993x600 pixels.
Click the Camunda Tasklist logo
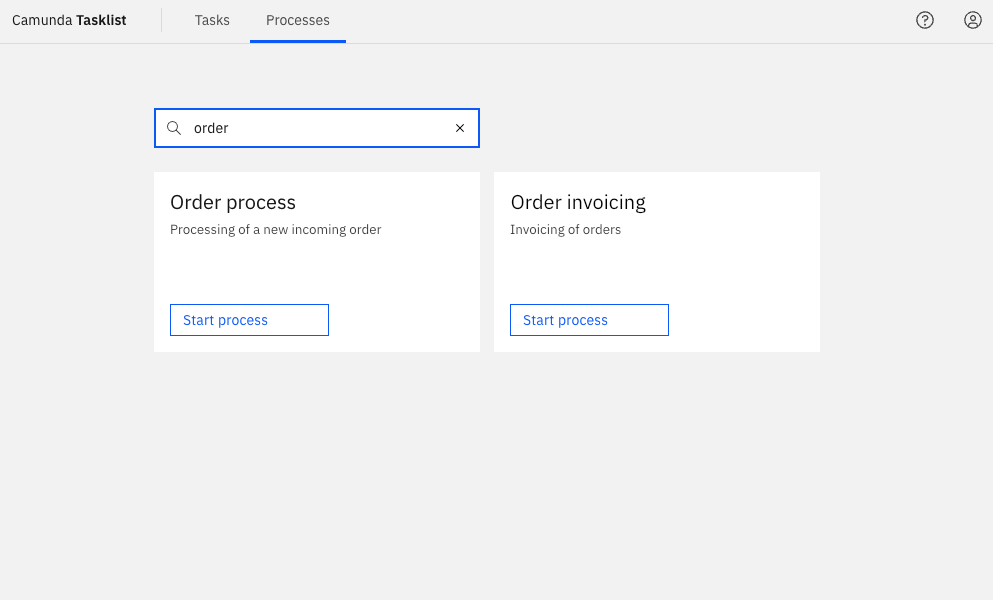(68, 20)
